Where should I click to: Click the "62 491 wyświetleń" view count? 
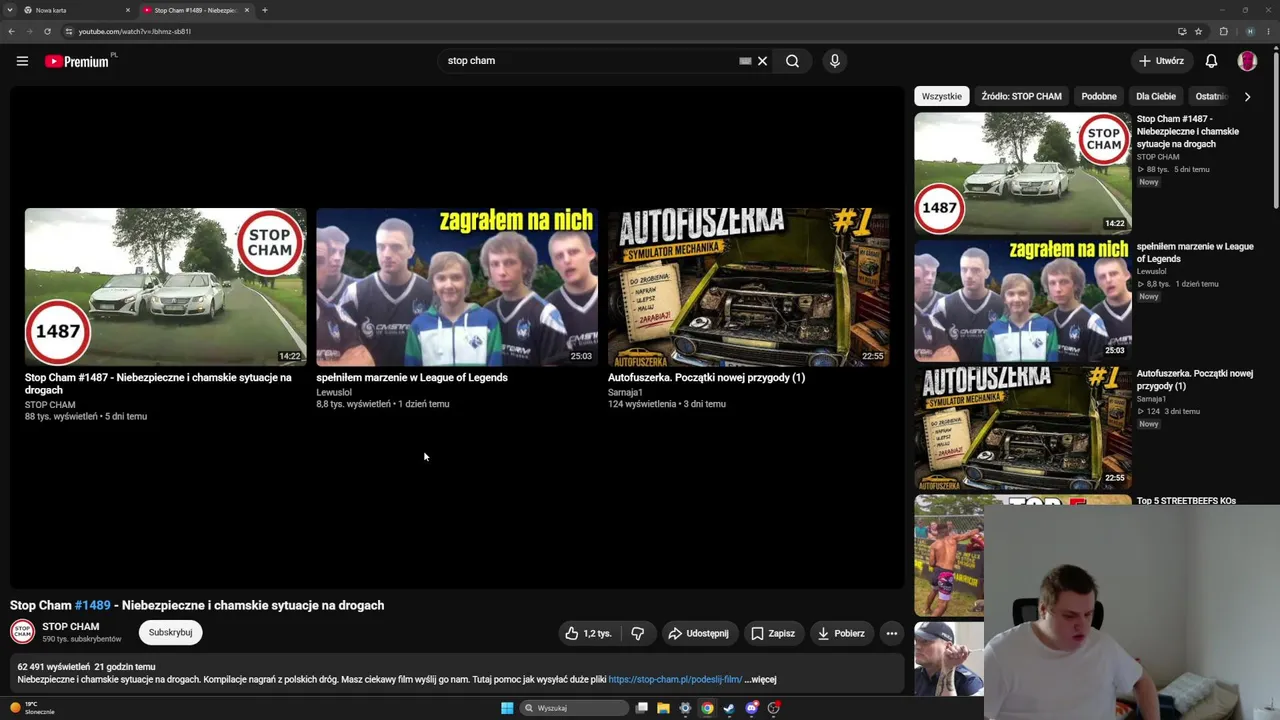pyautogui.click(x=53, y=667)
